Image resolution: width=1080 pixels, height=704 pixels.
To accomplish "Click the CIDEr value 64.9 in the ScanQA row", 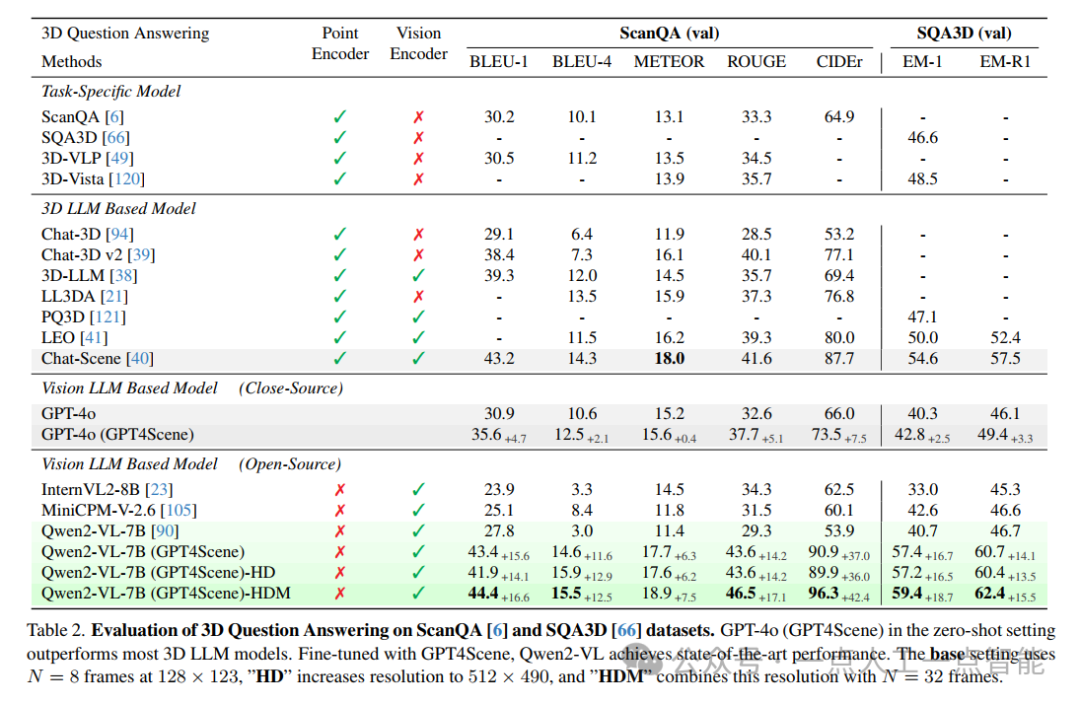I will [839, 116].
